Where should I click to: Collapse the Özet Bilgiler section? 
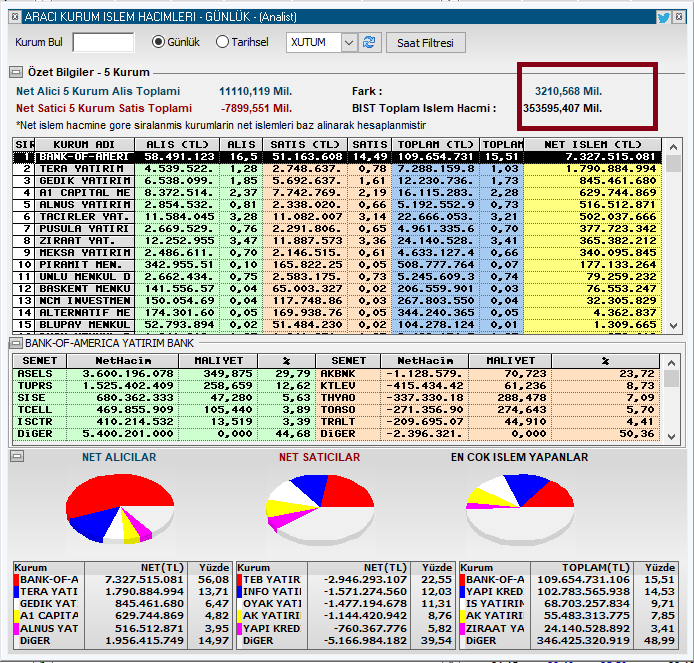pyautogui.click(x=16, y=72)
